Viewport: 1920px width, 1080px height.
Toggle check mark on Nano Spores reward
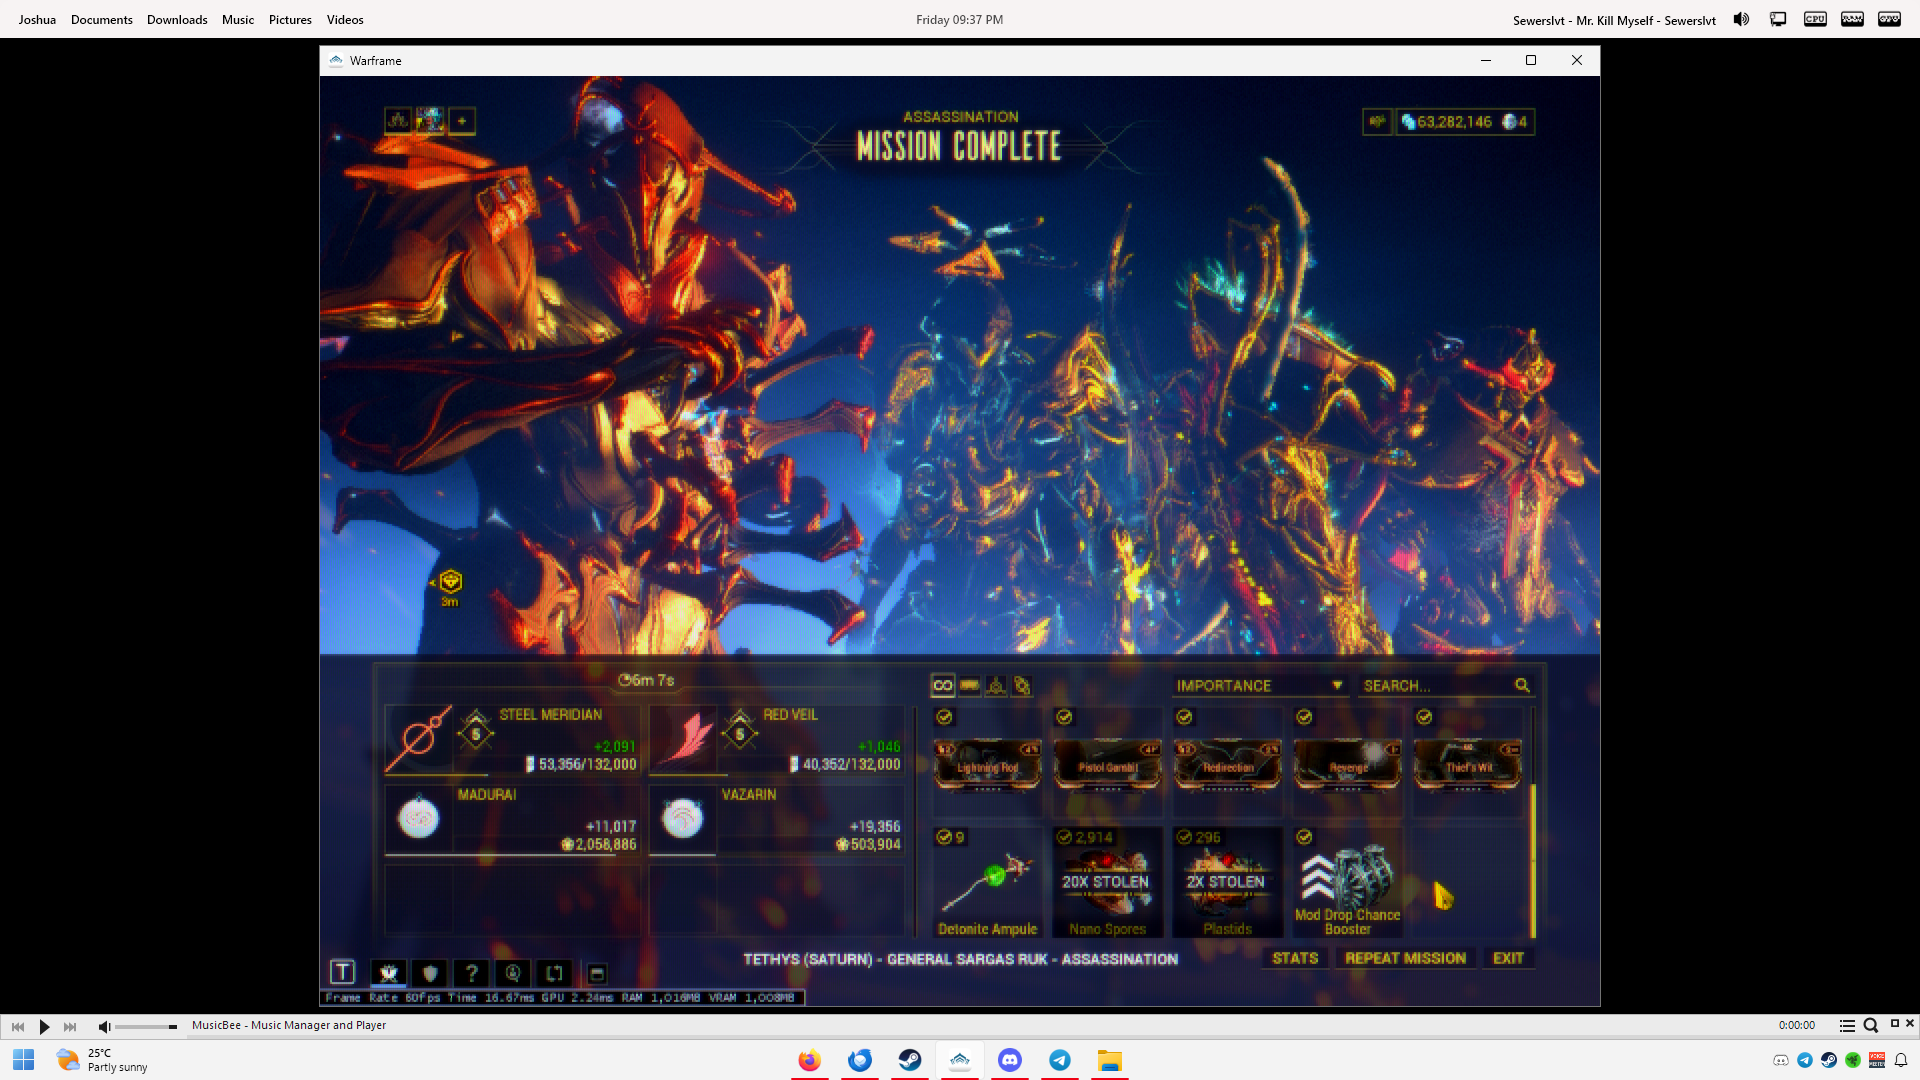pyautogui.click(x=1064, y=837)
